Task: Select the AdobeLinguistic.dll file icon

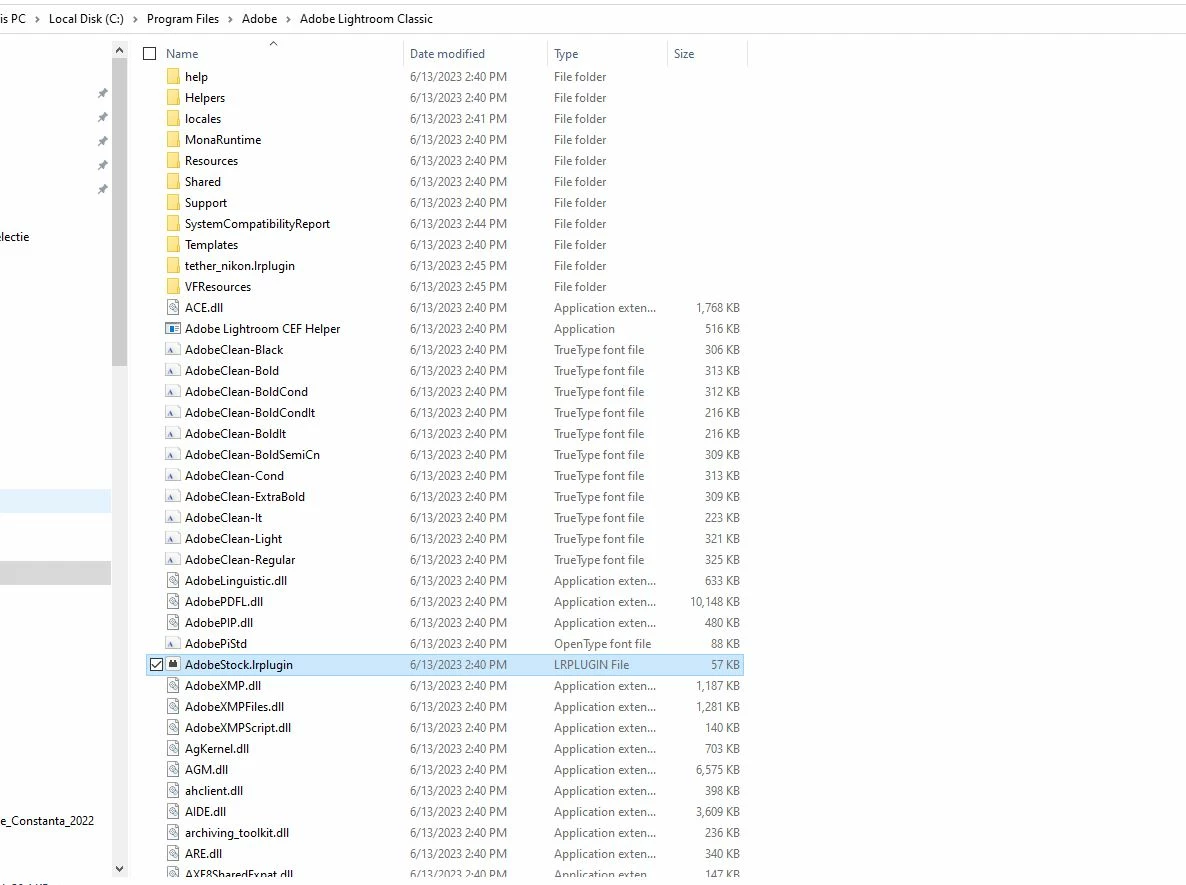Action: point(173,581)
